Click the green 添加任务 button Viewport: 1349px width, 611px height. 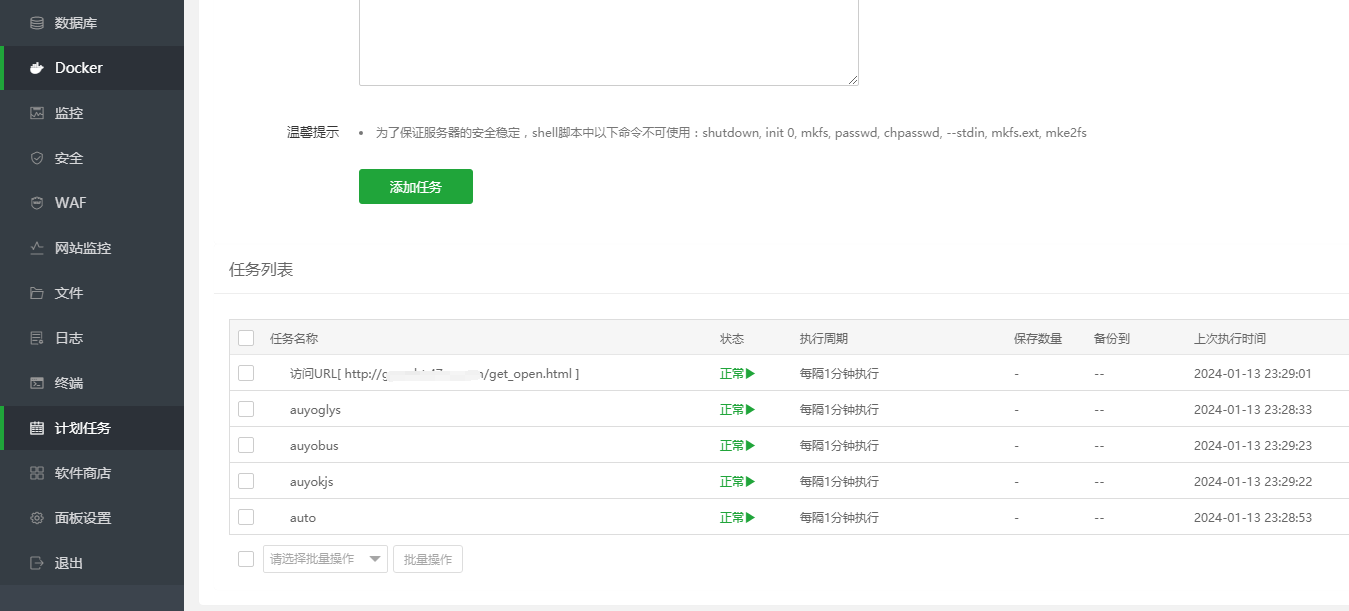(415, 187)
